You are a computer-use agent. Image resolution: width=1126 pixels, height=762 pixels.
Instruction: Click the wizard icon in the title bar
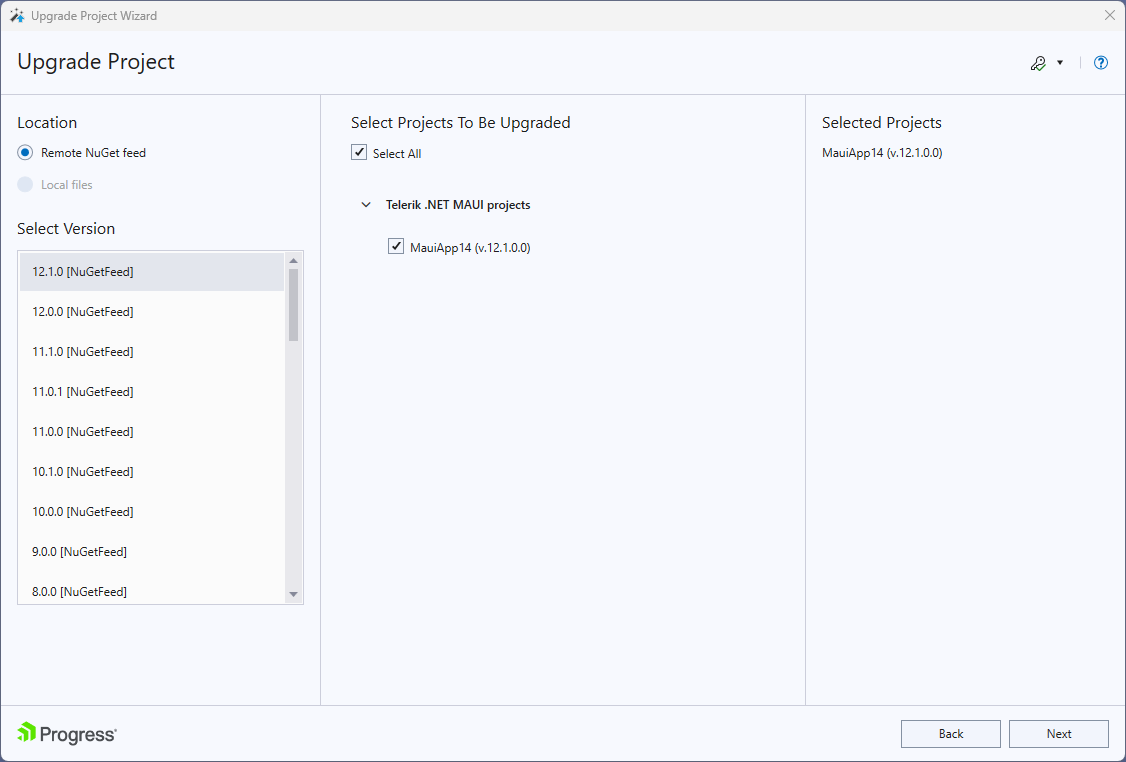click(x=17, y=15)
